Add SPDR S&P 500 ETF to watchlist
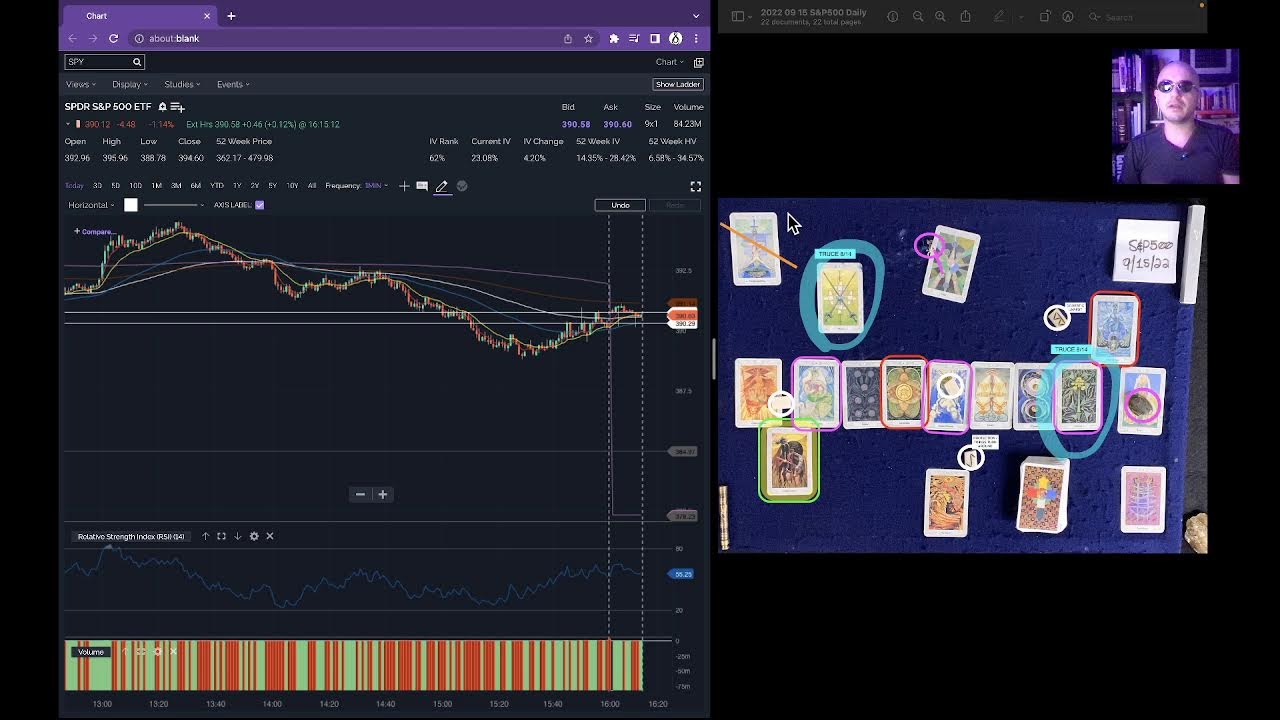Image resolution: width=1280 pixels, height=720 pixels. click(x=177, y=106)
